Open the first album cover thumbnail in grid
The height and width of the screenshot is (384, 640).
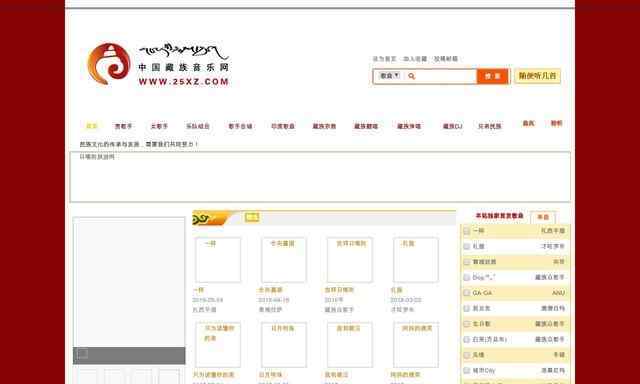point(218,260)
